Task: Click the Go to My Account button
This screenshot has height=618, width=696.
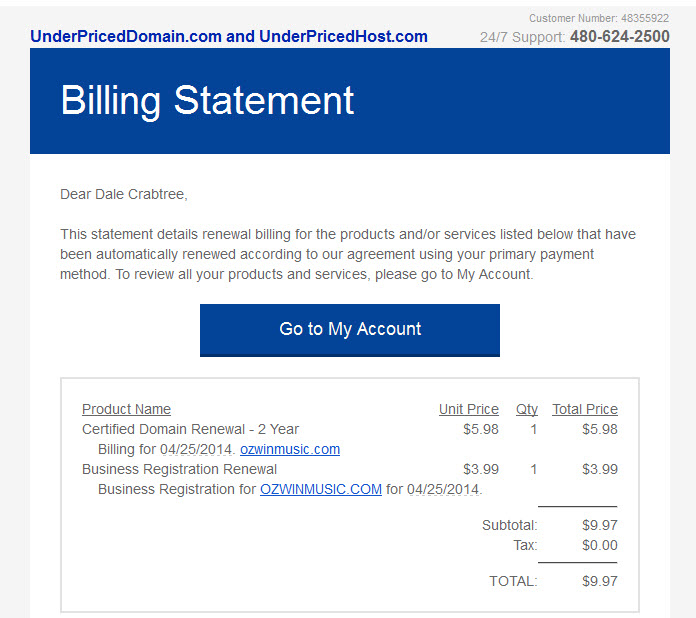Action: coord(350,330)
